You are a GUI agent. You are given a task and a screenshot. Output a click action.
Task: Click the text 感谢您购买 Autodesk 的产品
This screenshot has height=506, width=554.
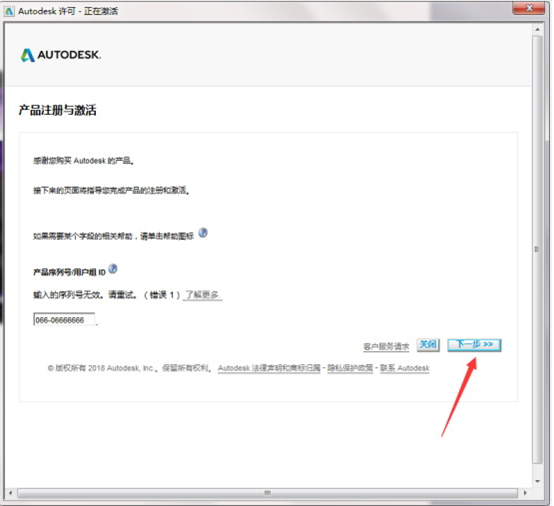click(83, 161)
